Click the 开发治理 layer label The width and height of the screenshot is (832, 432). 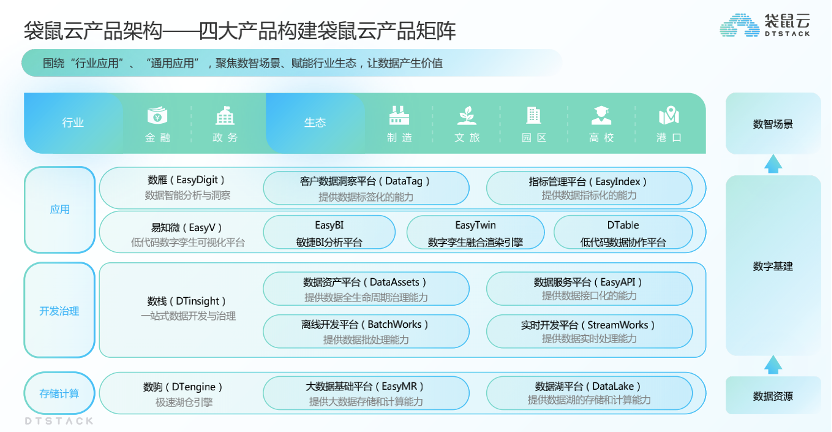(x=59, y=310)
